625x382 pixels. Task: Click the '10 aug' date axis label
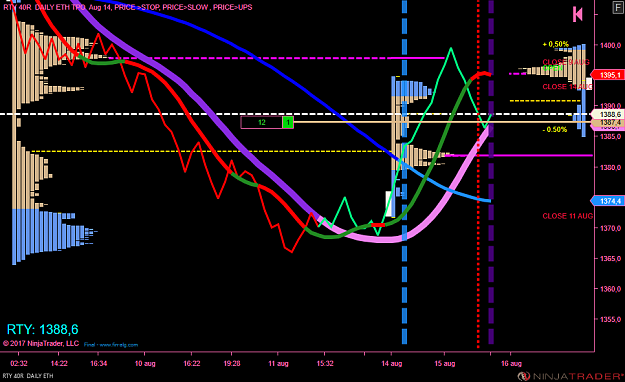click(x=145, y=364)
